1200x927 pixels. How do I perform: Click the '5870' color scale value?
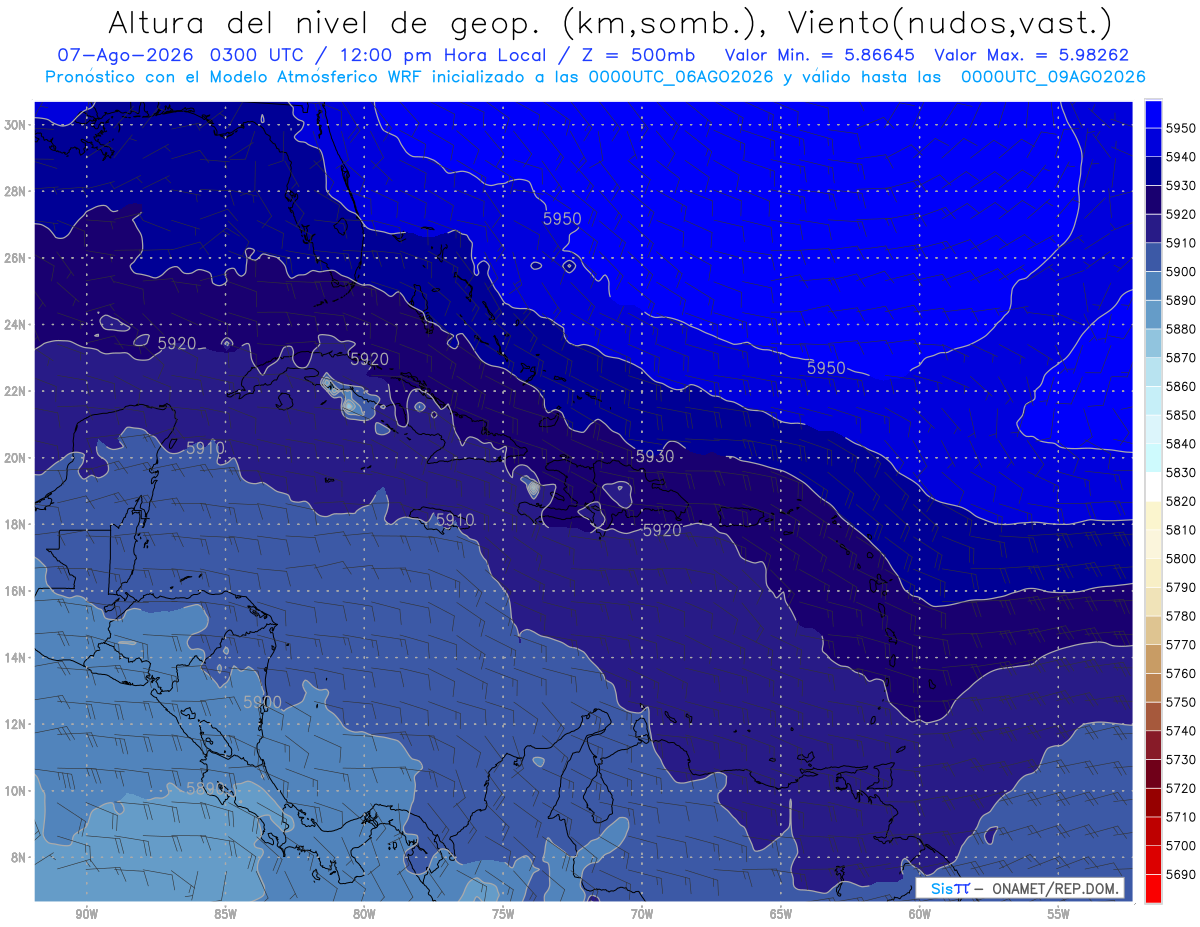pos(1181,357)
